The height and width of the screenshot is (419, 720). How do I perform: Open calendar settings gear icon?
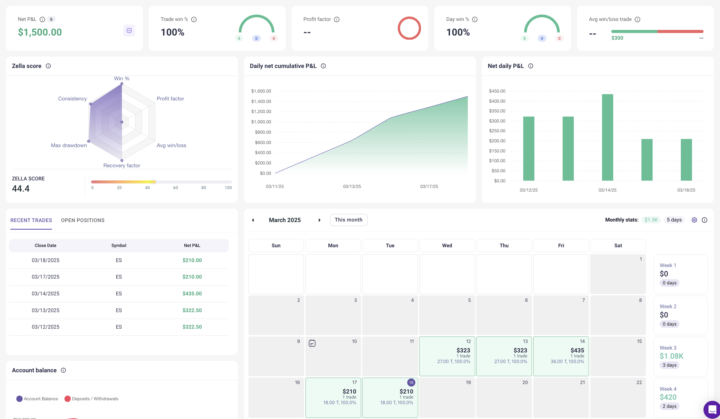coord(694,220)
